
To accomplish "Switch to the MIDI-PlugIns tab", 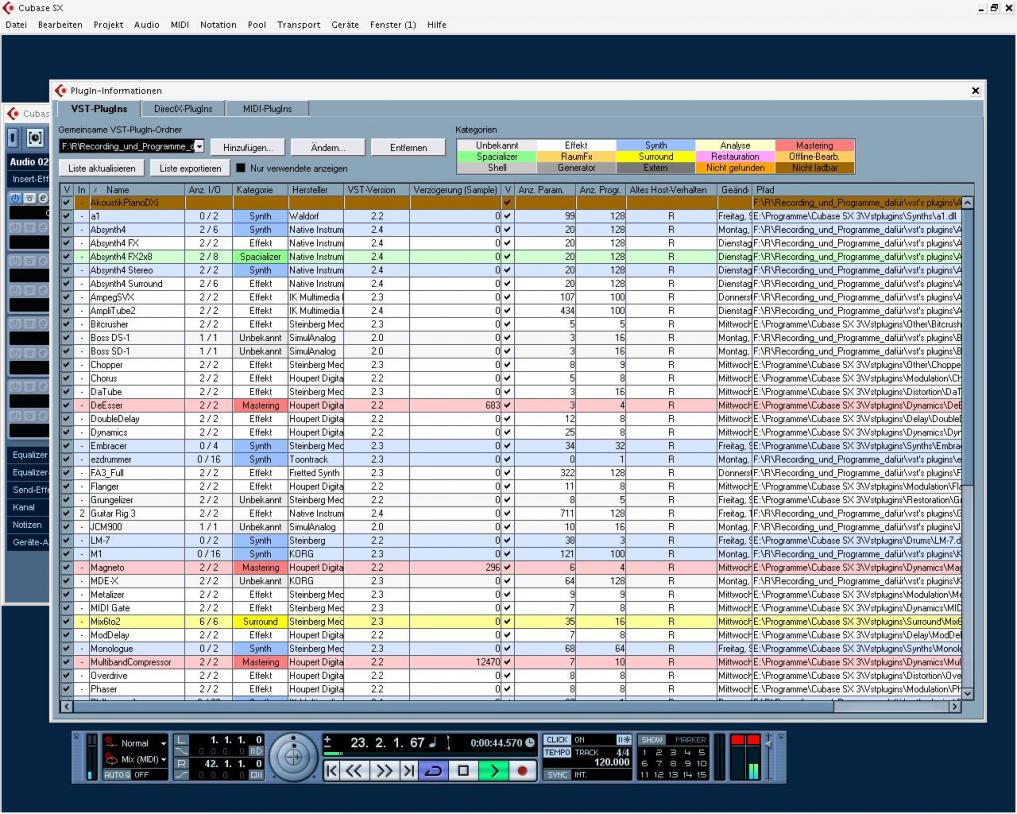I will pos(267,109).
